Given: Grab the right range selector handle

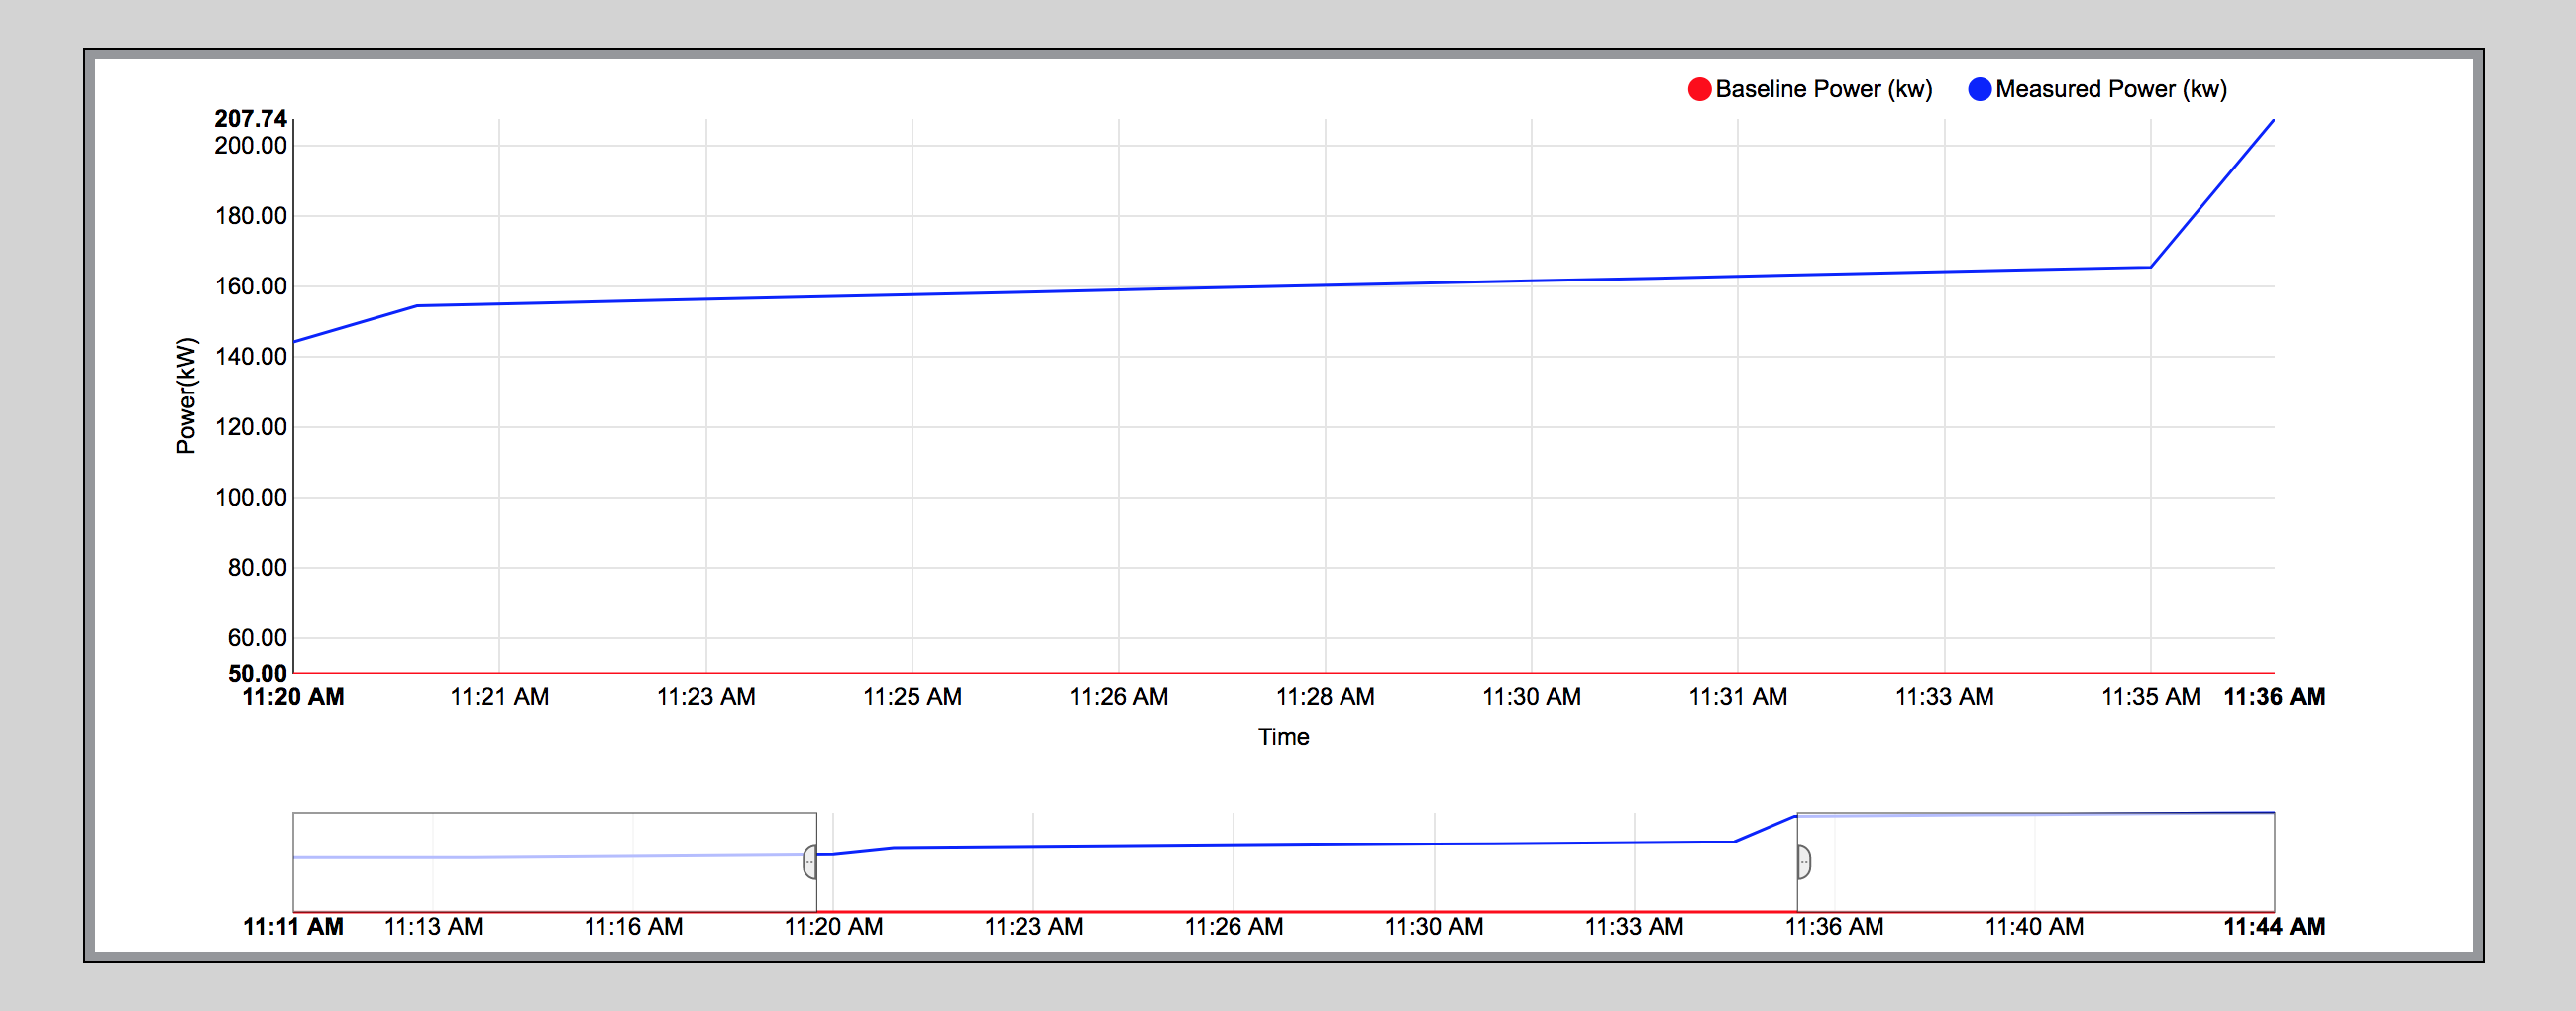Looking at the screenshot, I should click(1804, 862).
